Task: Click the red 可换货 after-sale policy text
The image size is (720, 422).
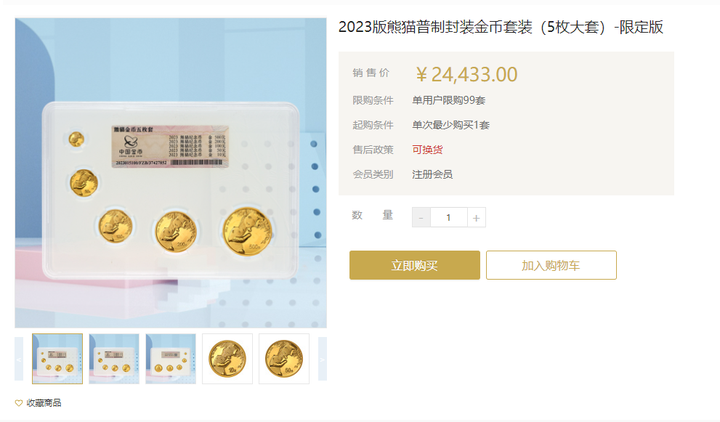Action: tap(427, 150)
